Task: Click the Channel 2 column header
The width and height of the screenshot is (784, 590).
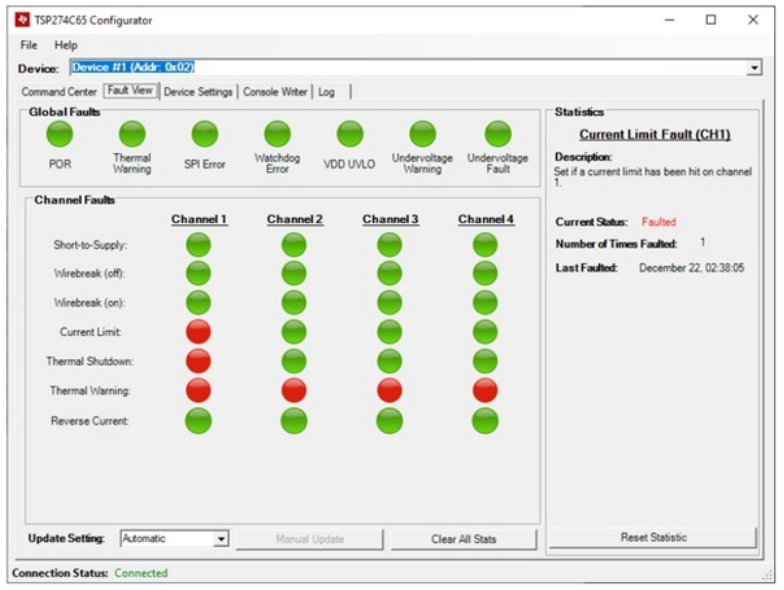Action: [x=295, y=219]
